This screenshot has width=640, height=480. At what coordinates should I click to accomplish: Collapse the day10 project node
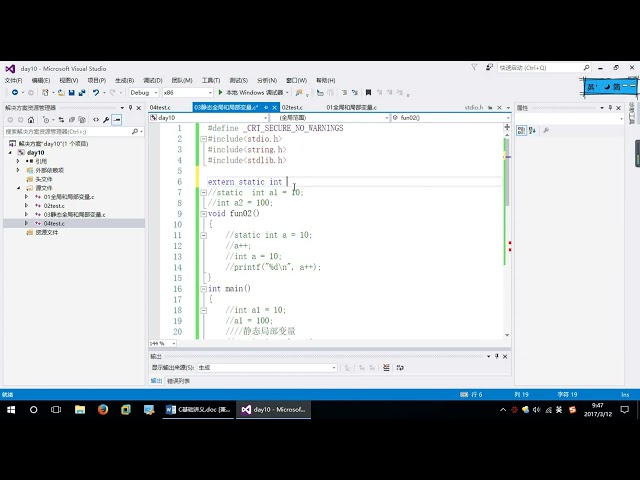11,153
